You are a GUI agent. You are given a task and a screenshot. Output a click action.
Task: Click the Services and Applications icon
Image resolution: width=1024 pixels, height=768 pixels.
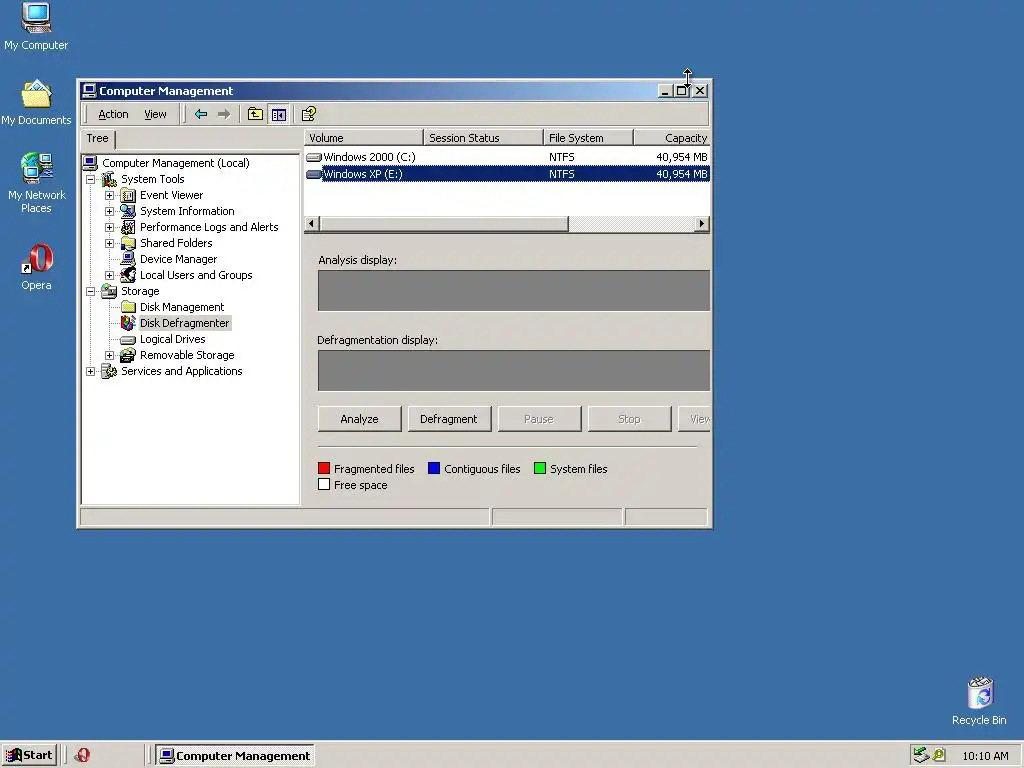tap(110, 371)
